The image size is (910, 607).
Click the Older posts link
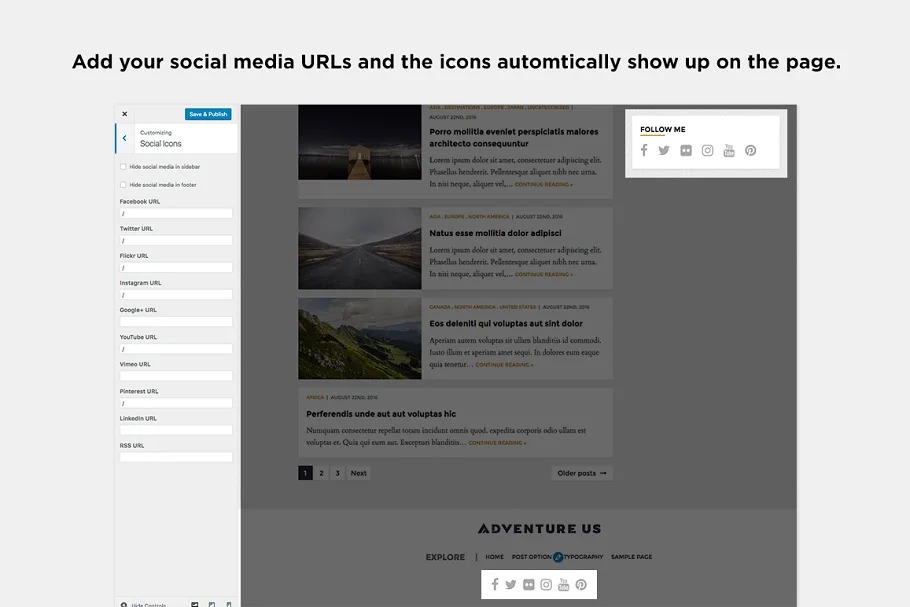[x=581, y=473]
